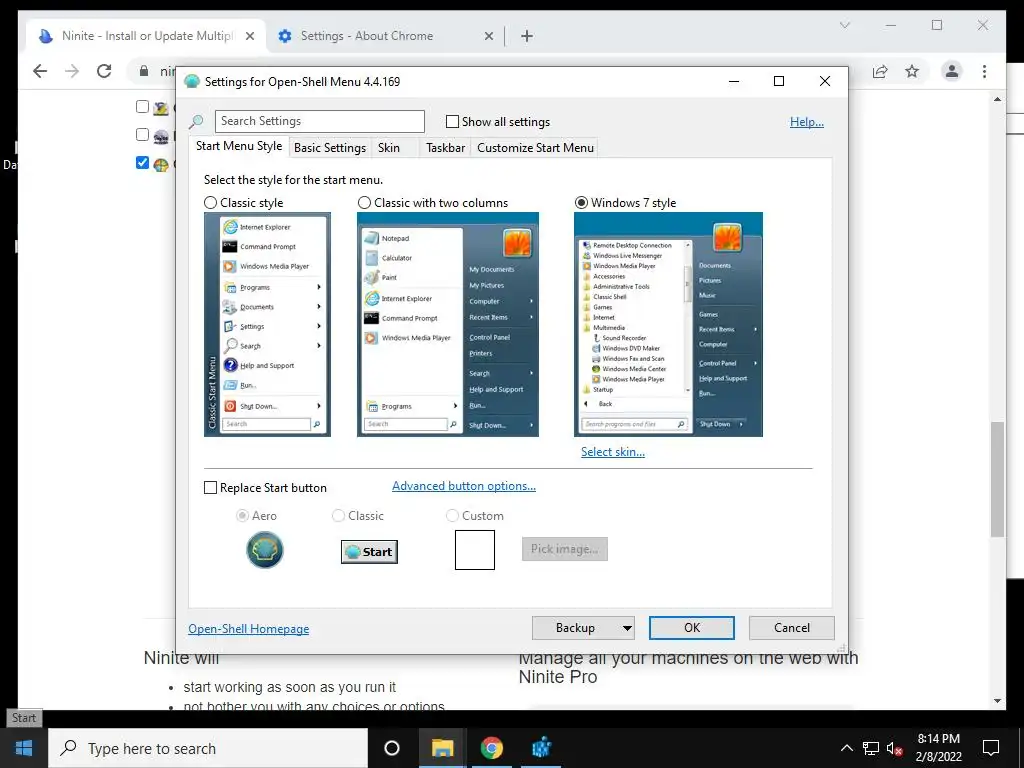Click the Classic with two columns preview image

(x=448, y=325)
